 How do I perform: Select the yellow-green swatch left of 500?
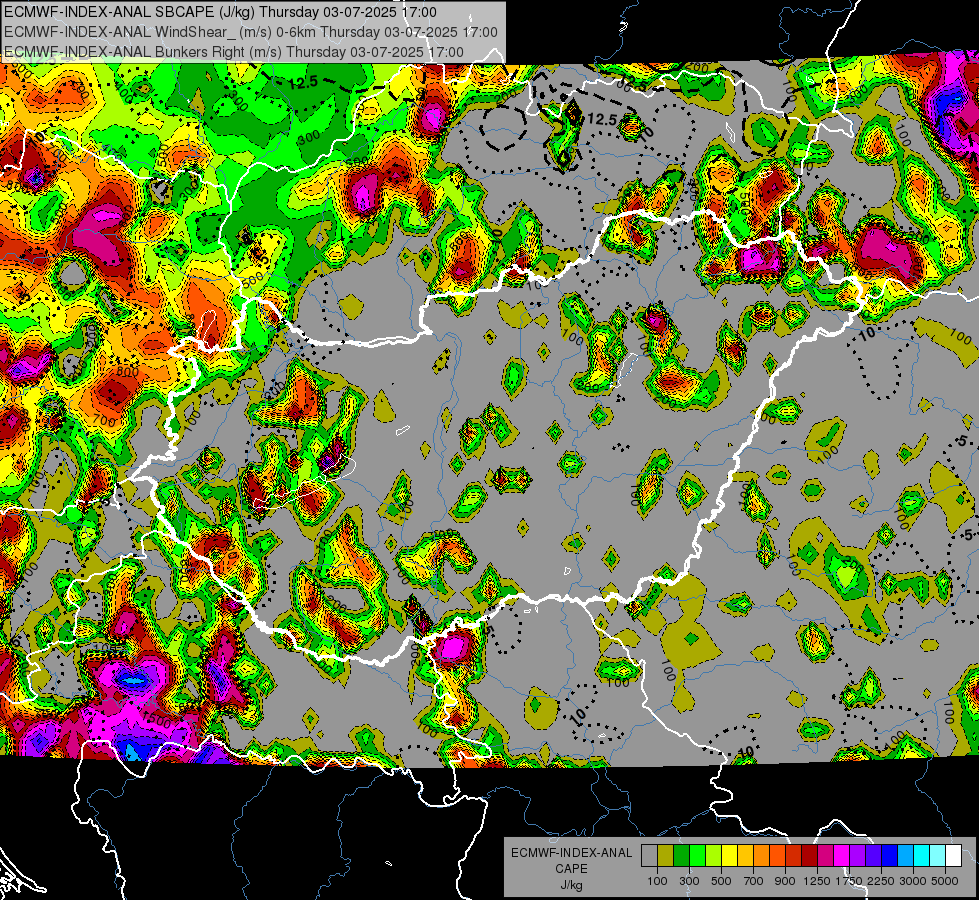pyautogui.click(x=714, y=855)
